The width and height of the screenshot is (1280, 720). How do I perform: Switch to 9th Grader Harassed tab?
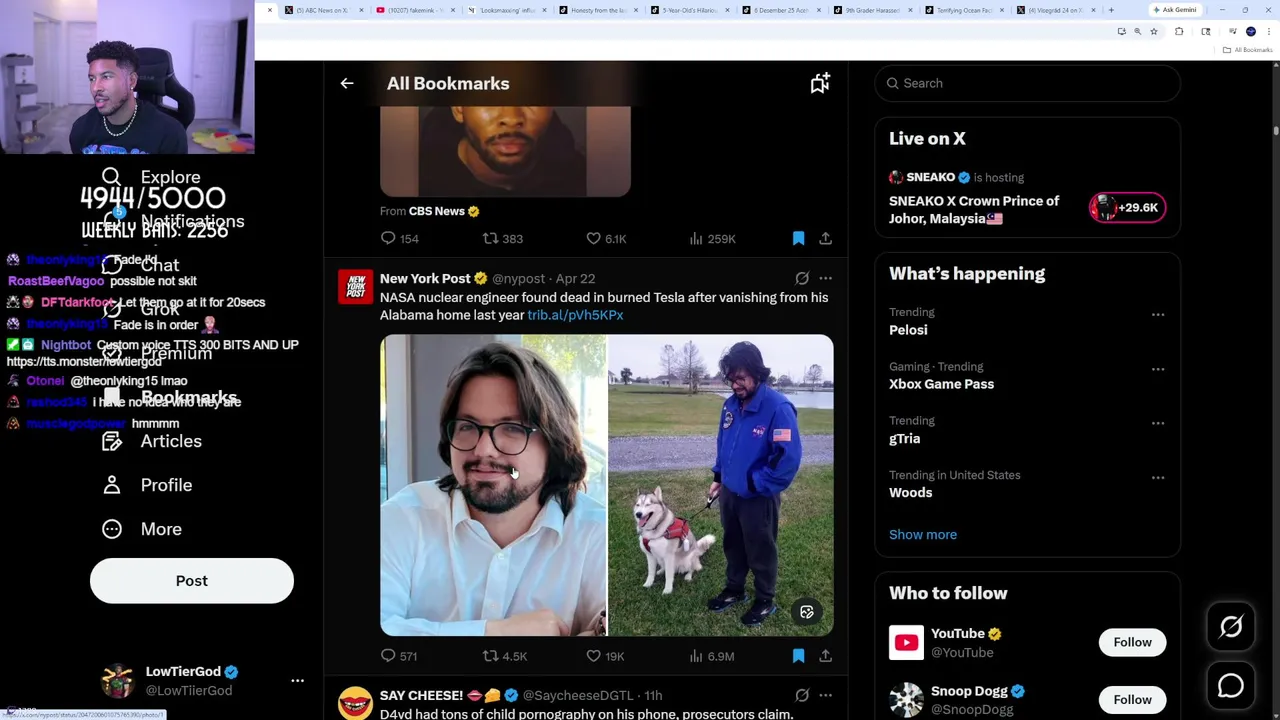(x=872, y=10)
